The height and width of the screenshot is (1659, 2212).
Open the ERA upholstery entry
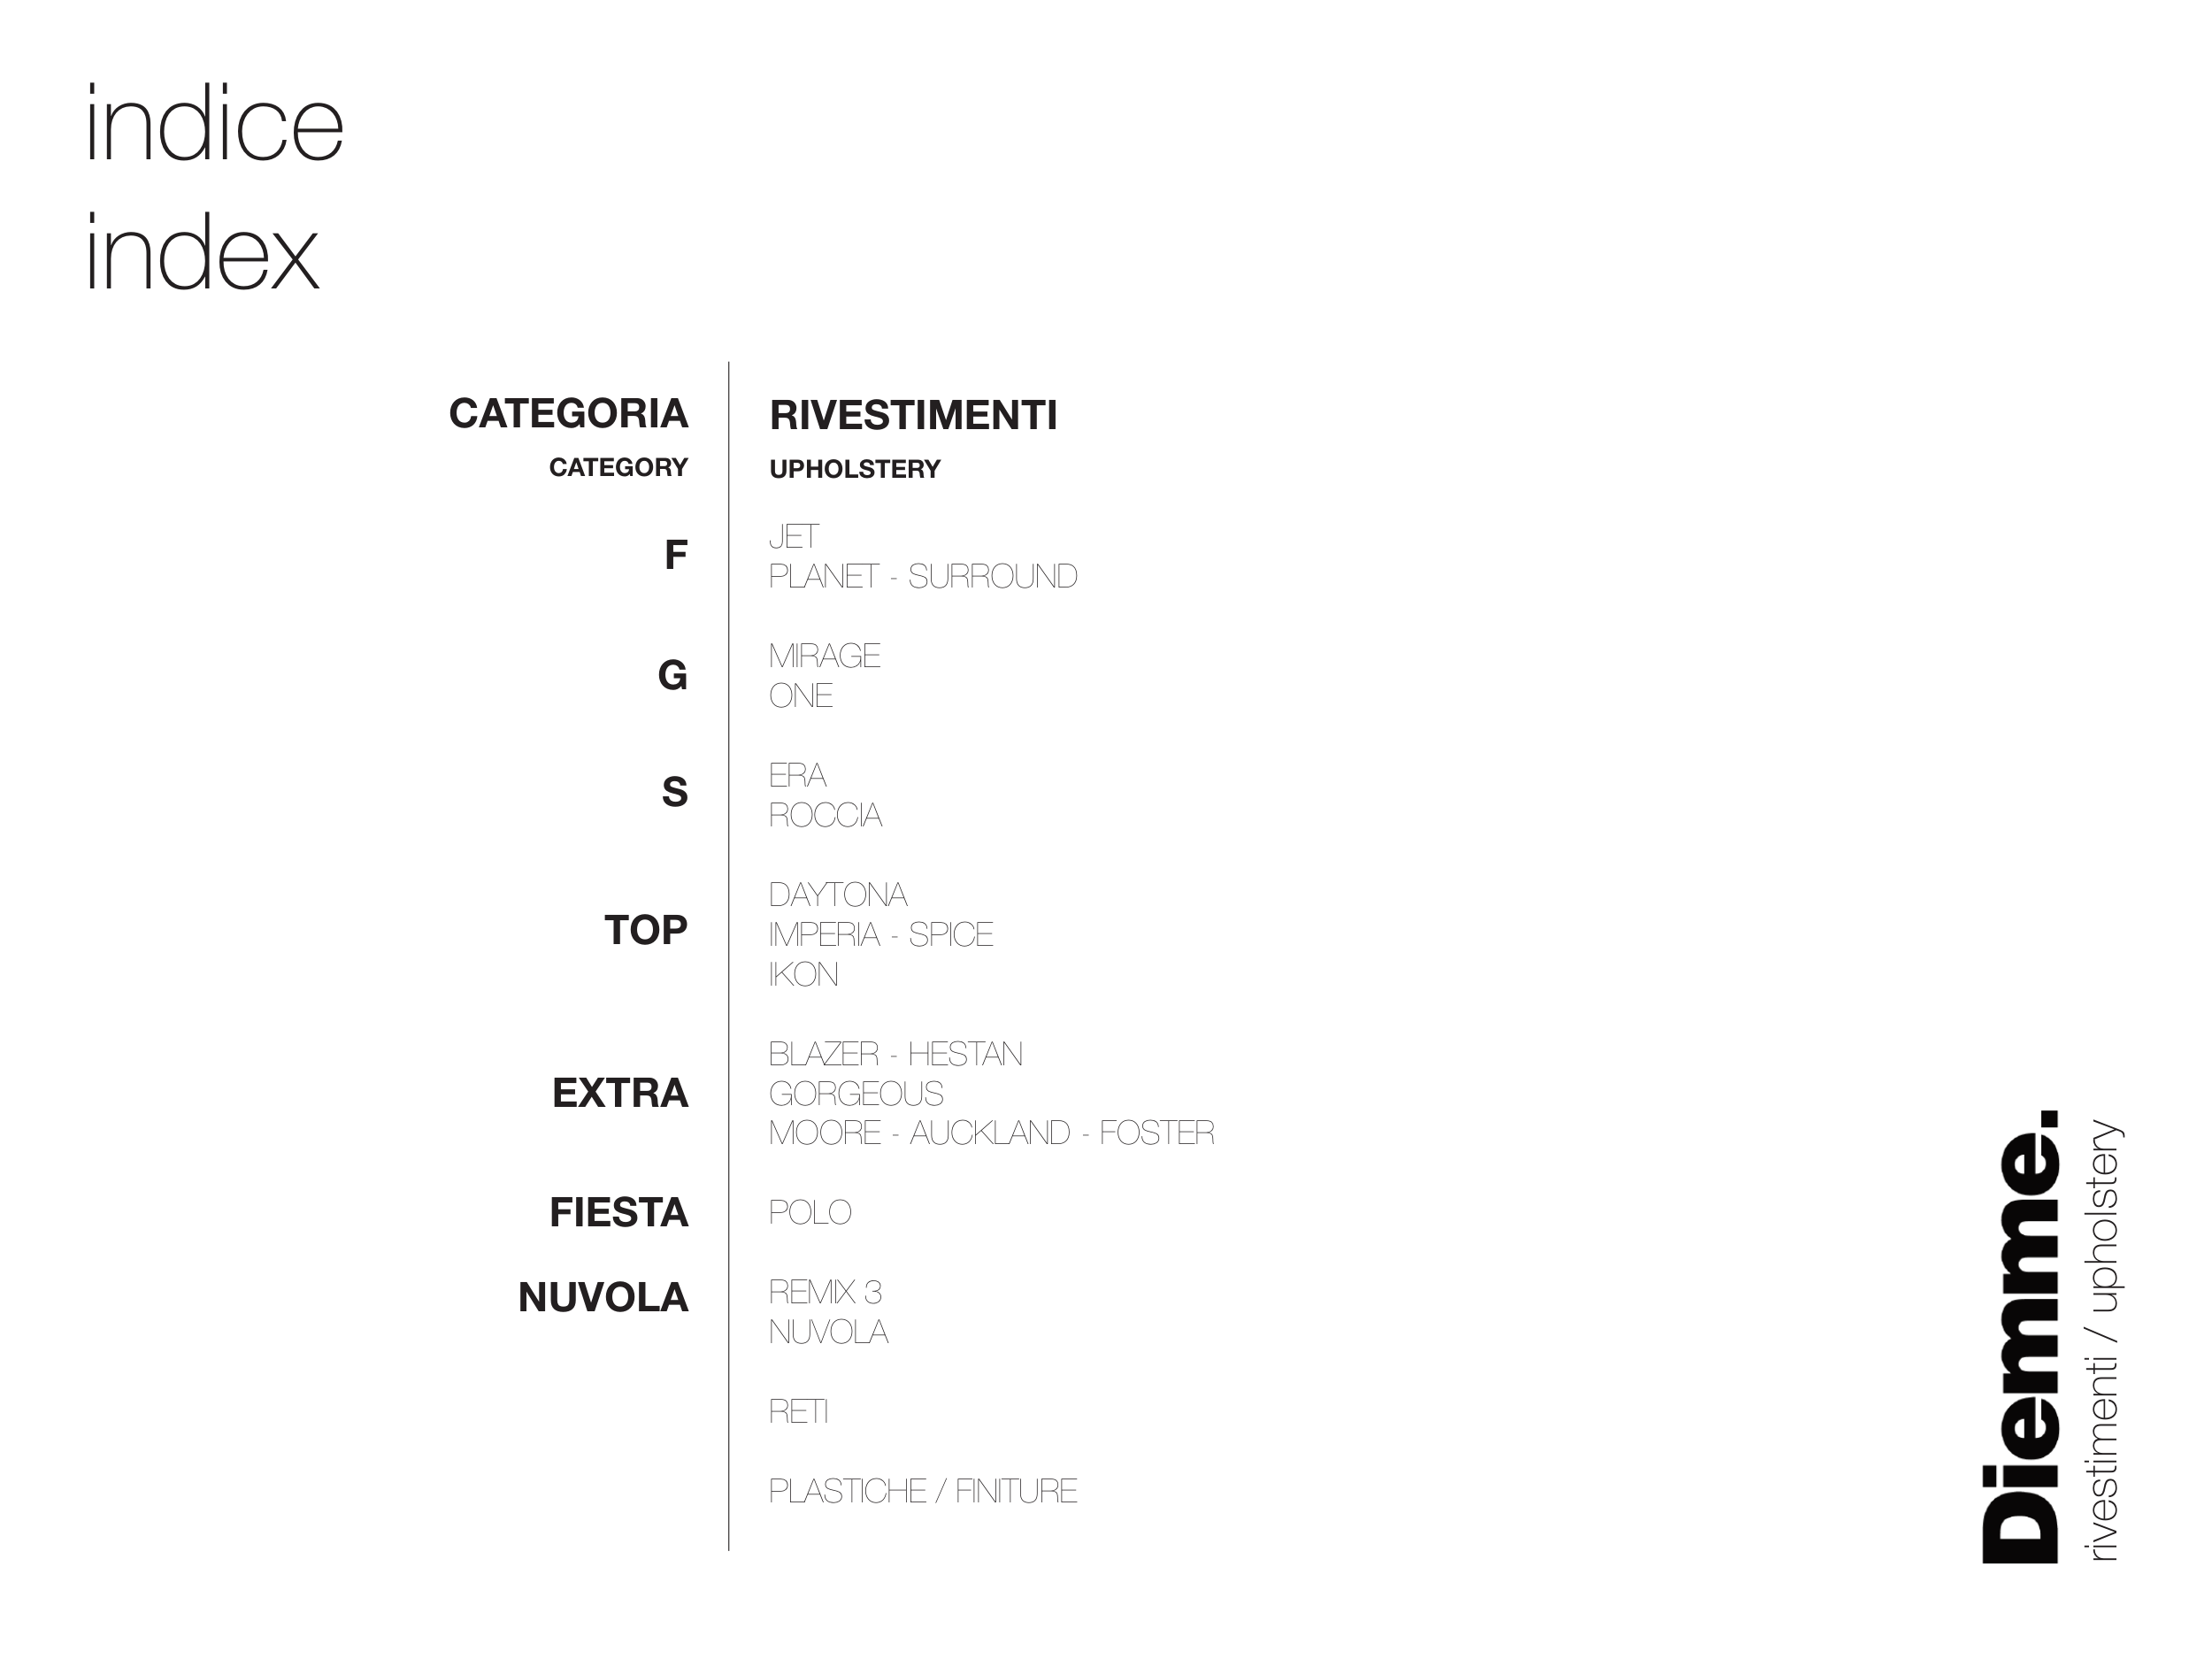tap(797, 776)
